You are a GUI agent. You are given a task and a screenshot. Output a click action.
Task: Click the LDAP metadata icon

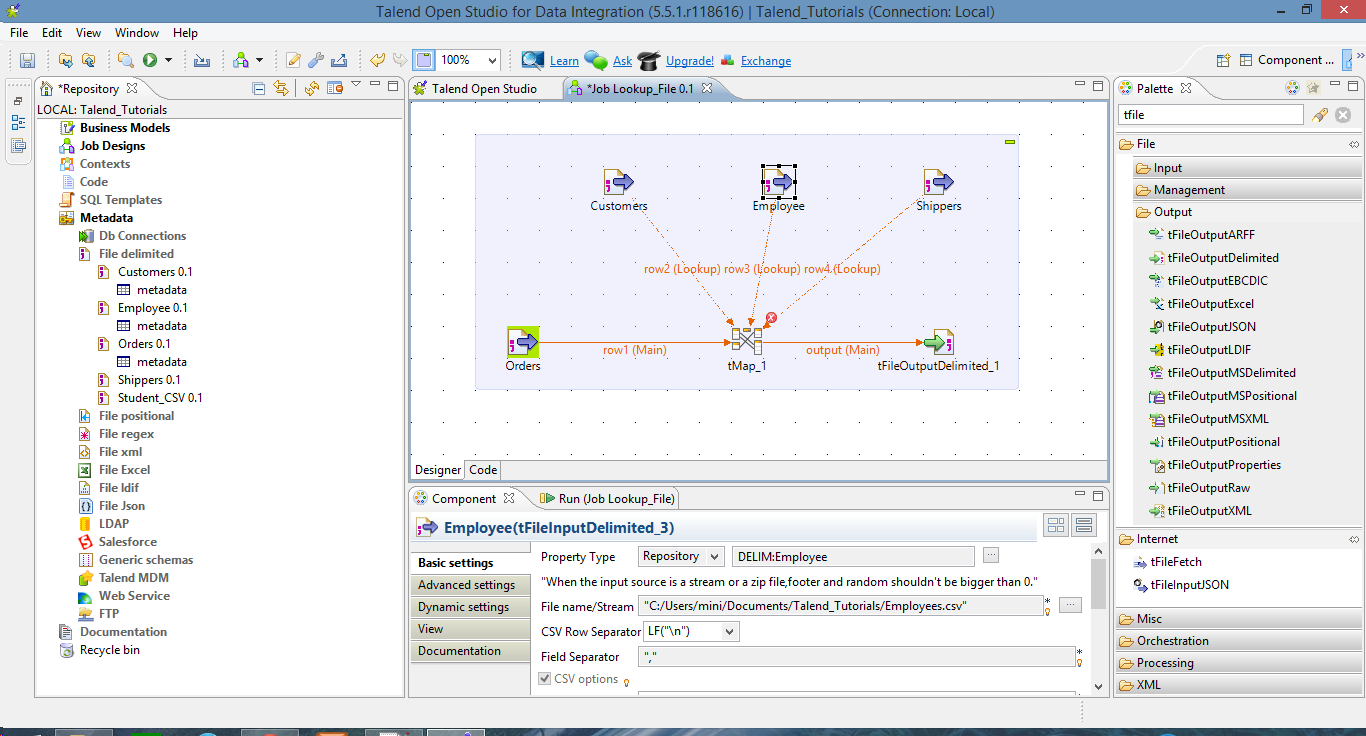pyautogui.click(x=87, y=524)
